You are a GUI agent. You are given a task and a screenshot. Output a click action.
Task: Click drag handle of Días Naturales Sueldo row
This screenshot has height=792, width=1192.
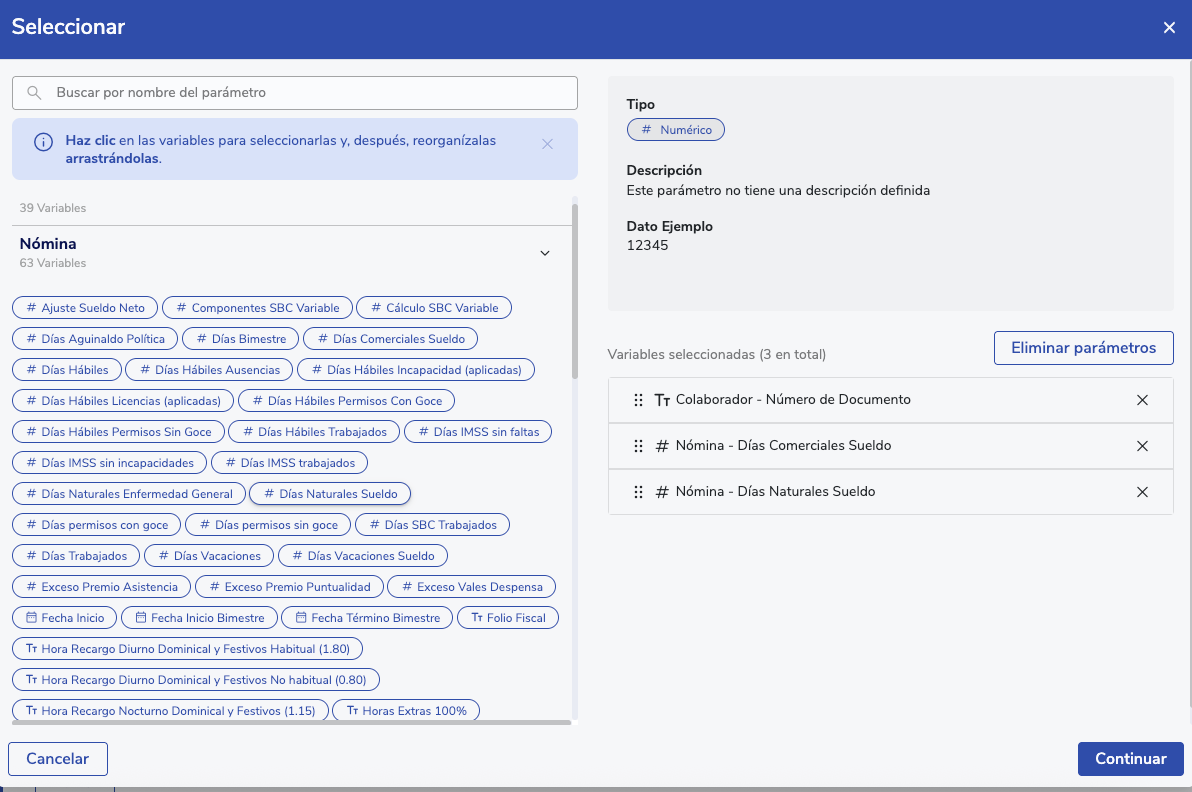coord(638,492)
